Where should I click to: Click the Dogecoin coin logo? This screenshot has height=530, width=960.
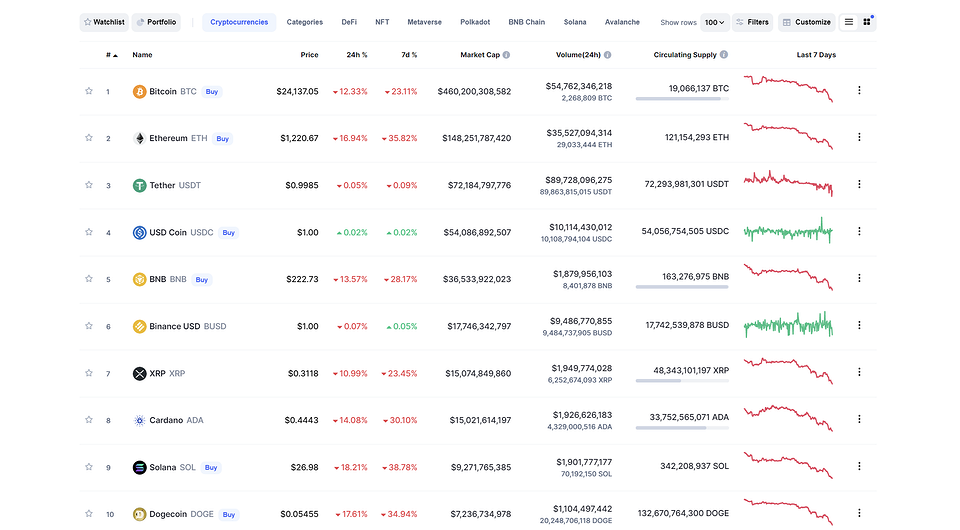point(140,514)
